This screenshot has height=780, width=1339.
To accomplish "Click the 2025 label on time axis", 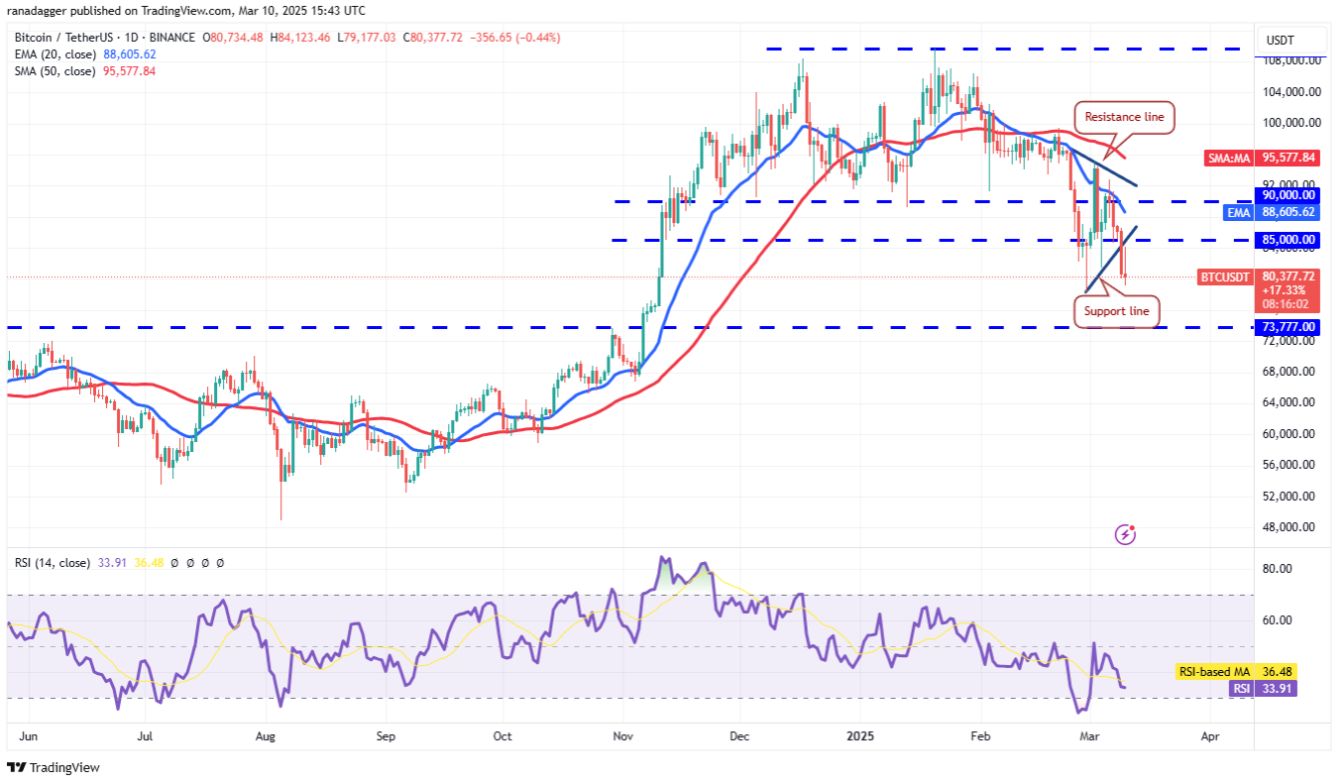I will point(859,735).
